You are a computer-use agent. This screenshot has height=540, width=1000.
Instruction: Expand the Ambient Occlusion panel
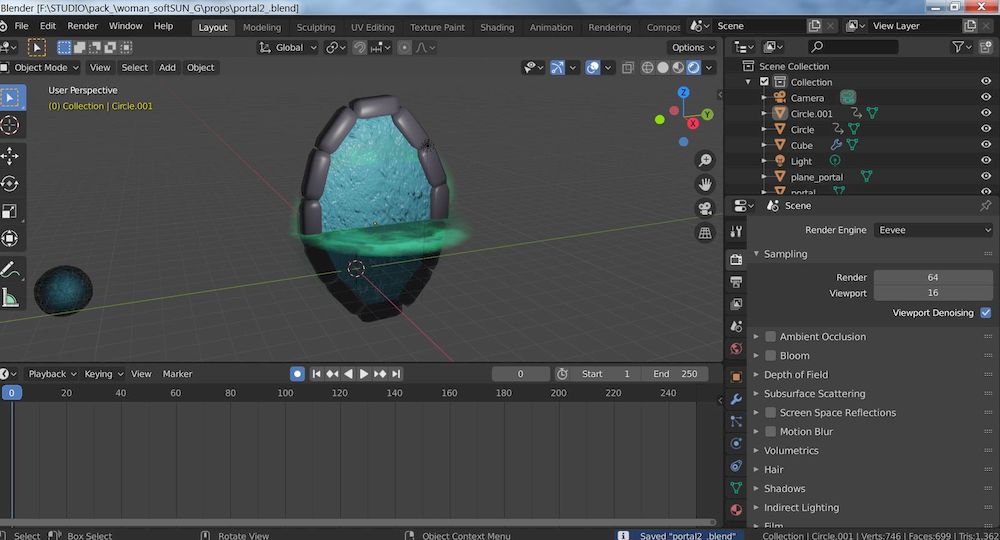pos(757,337)
